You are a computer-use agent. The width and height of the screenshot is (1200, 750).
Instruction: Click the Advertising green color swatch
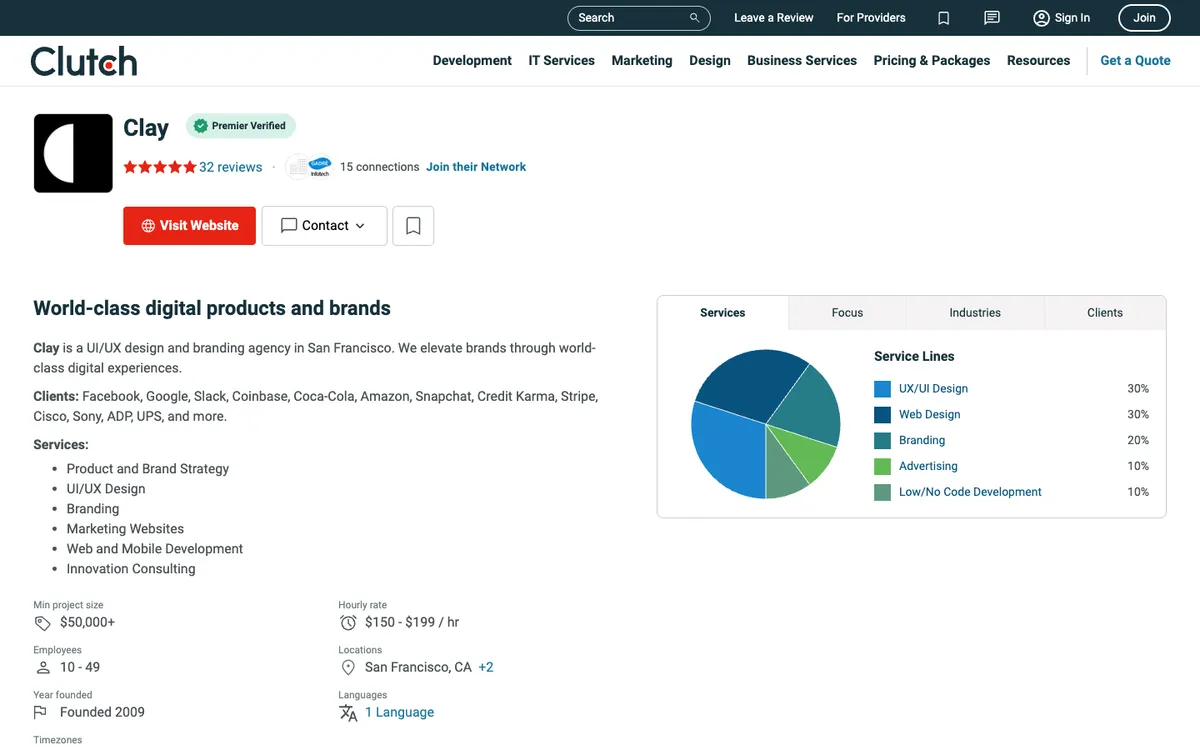882,467
